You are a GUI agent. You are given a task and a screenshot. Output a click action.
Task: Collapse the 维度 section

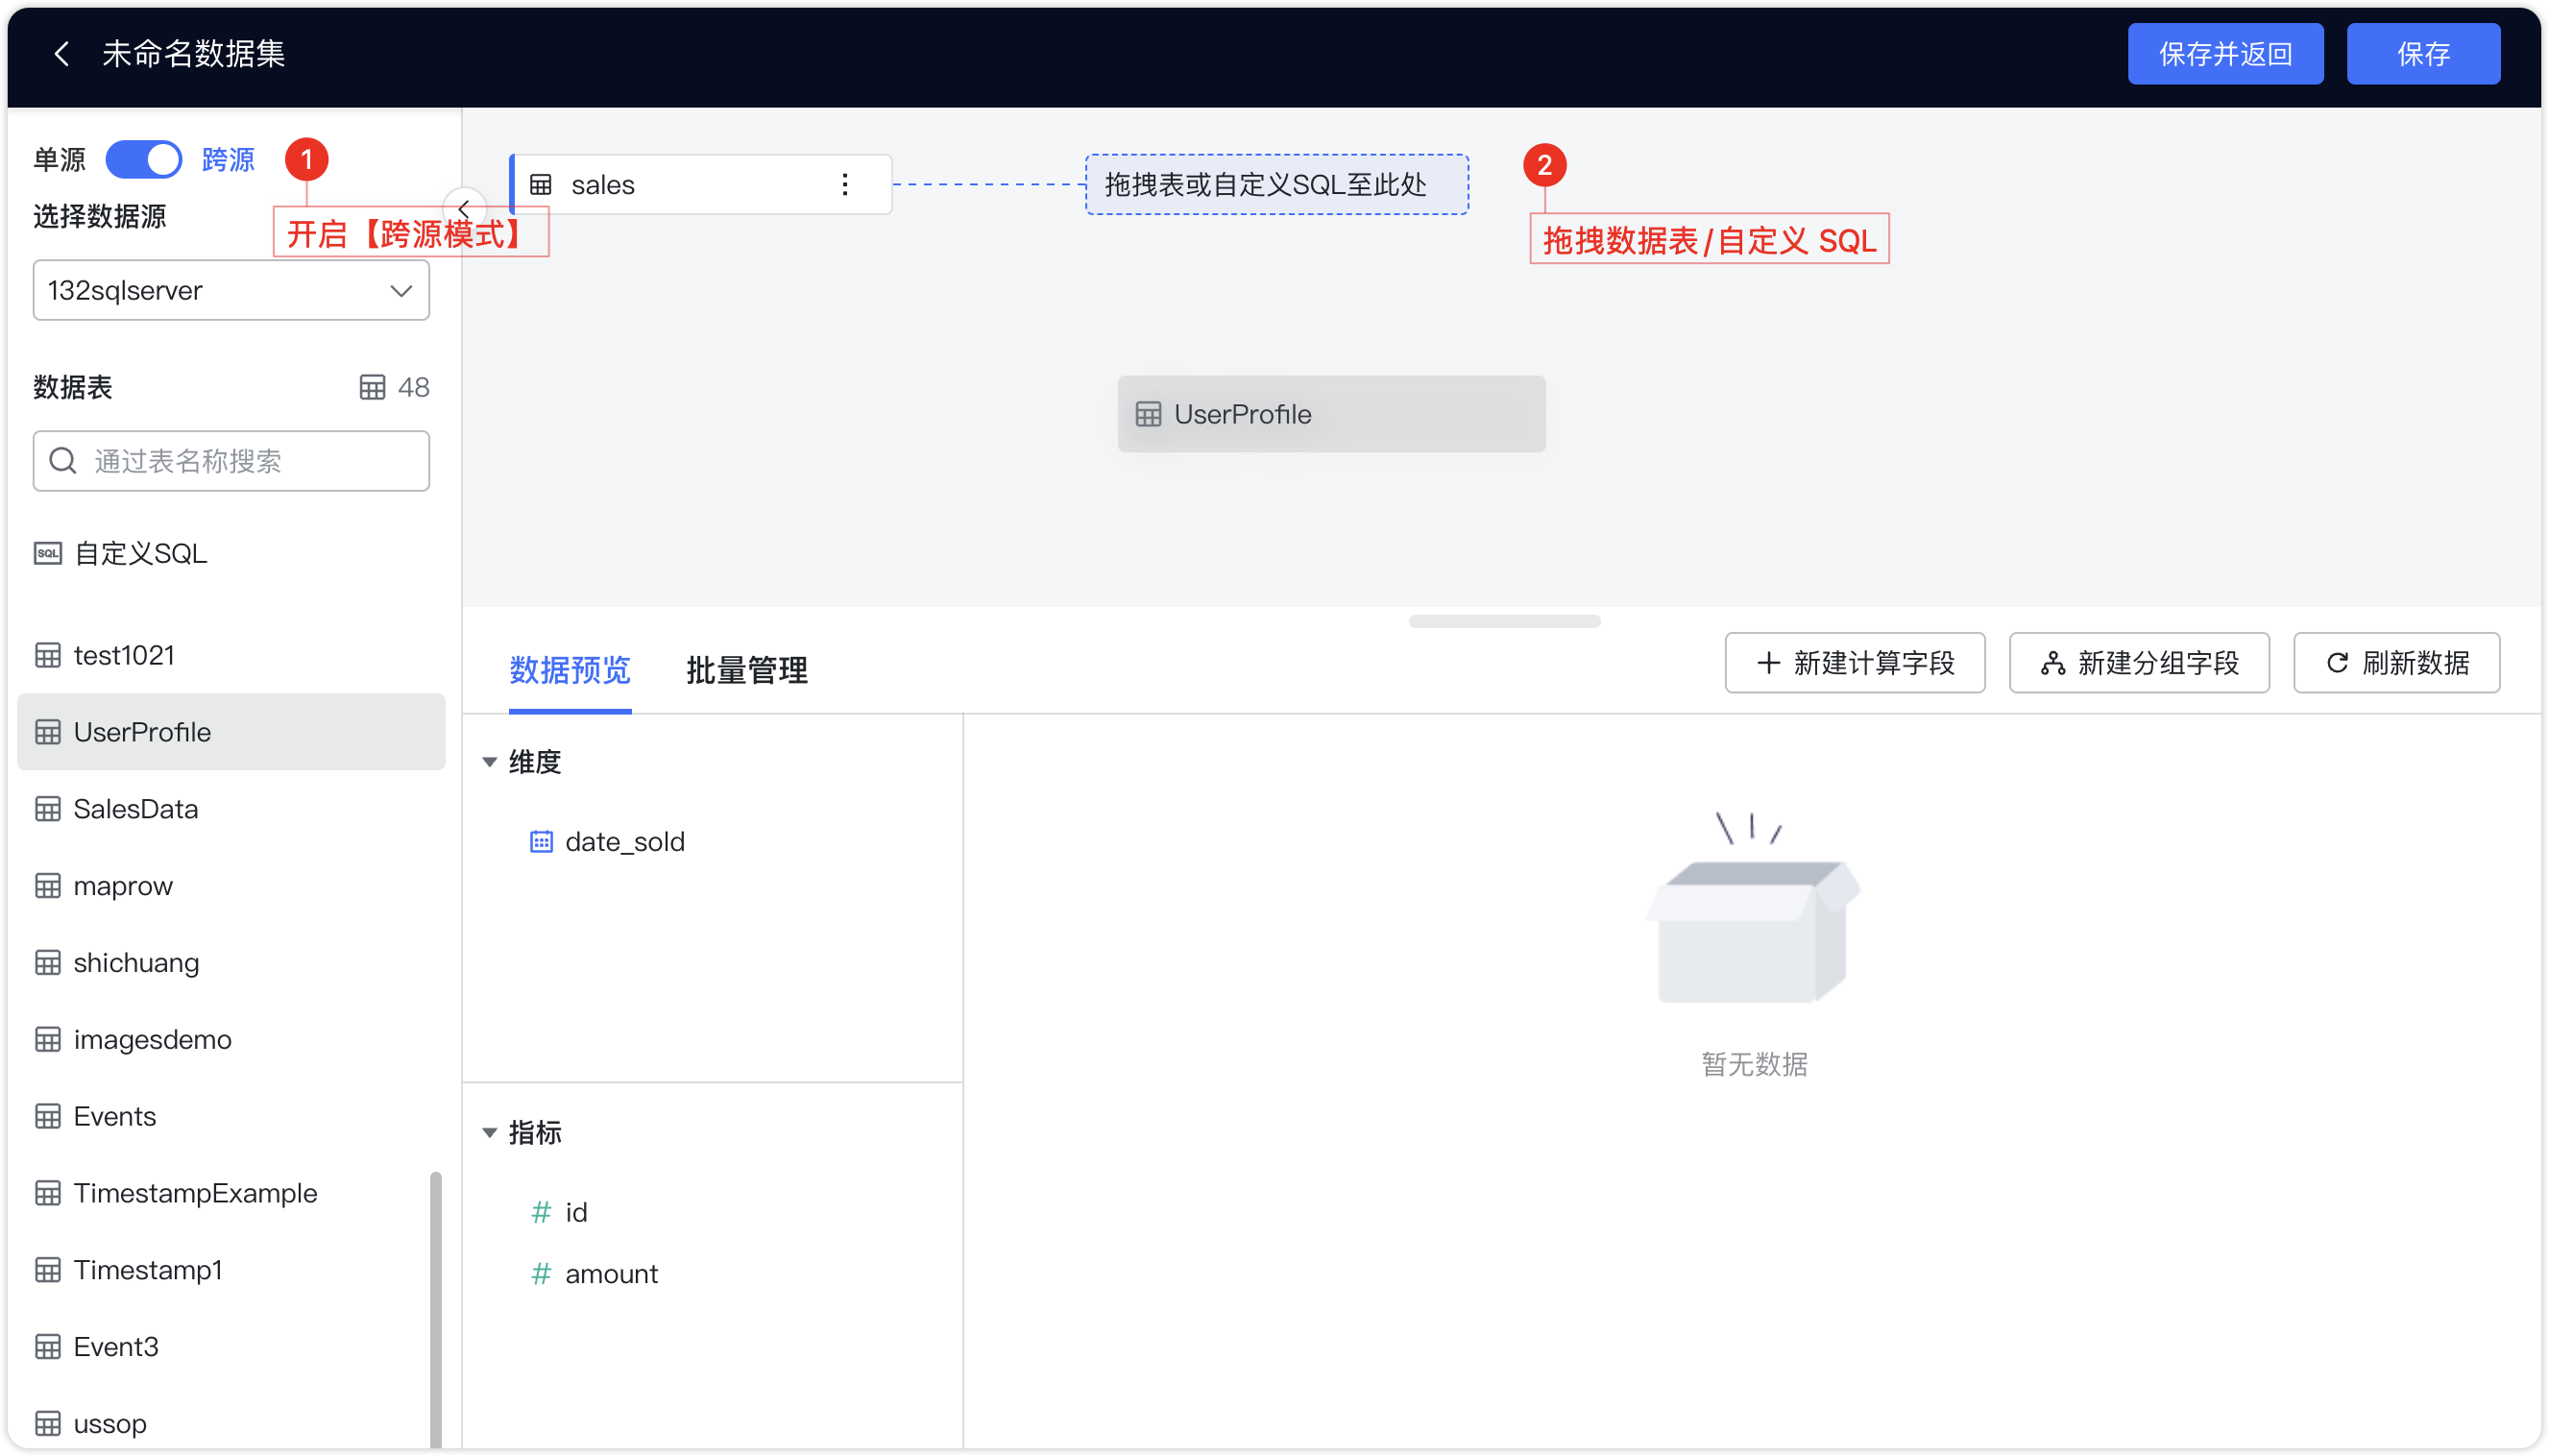click(490, 763)
